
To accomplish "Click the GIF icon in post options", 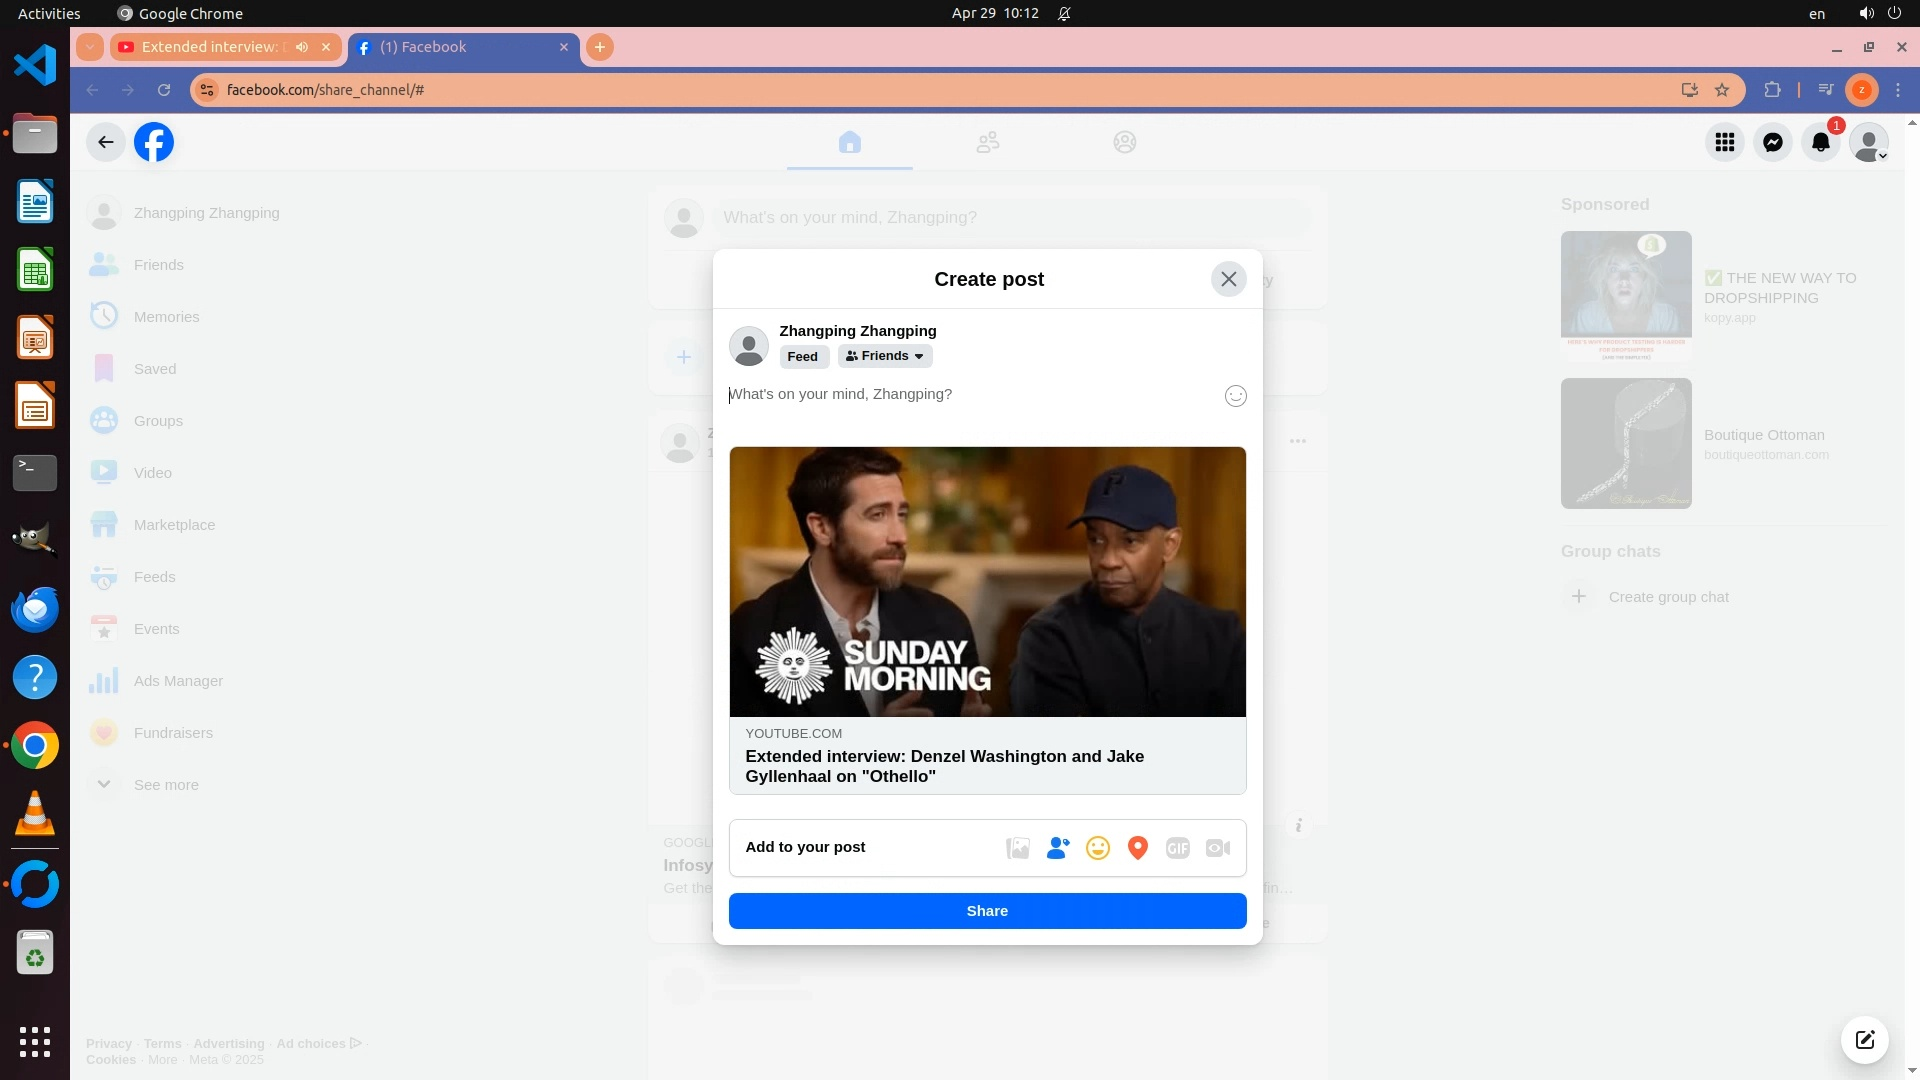I will pyautogui.click(x=1177, y=848).
